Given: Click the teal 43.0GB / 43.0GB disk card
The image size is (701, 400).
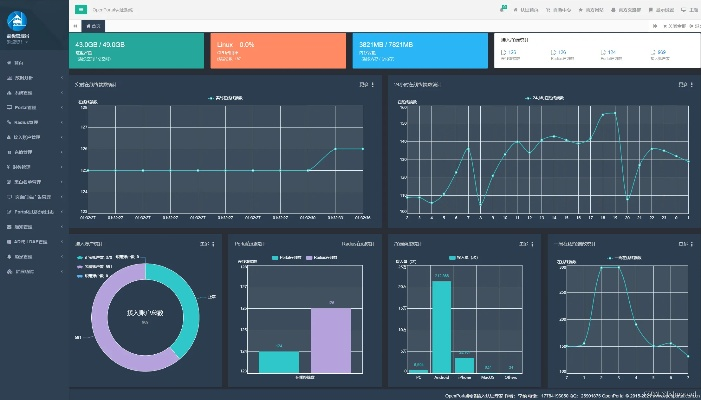Looking at the screenshot, I should pyautogui.click(x=137, y=51).
